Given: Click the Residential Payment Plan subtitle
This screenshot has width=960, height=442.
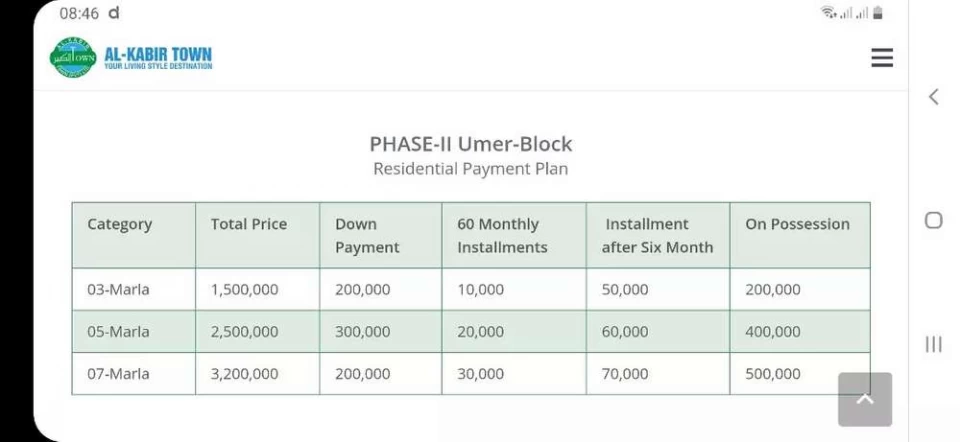Looking at the screenshot, I should [x=471, y=169].
